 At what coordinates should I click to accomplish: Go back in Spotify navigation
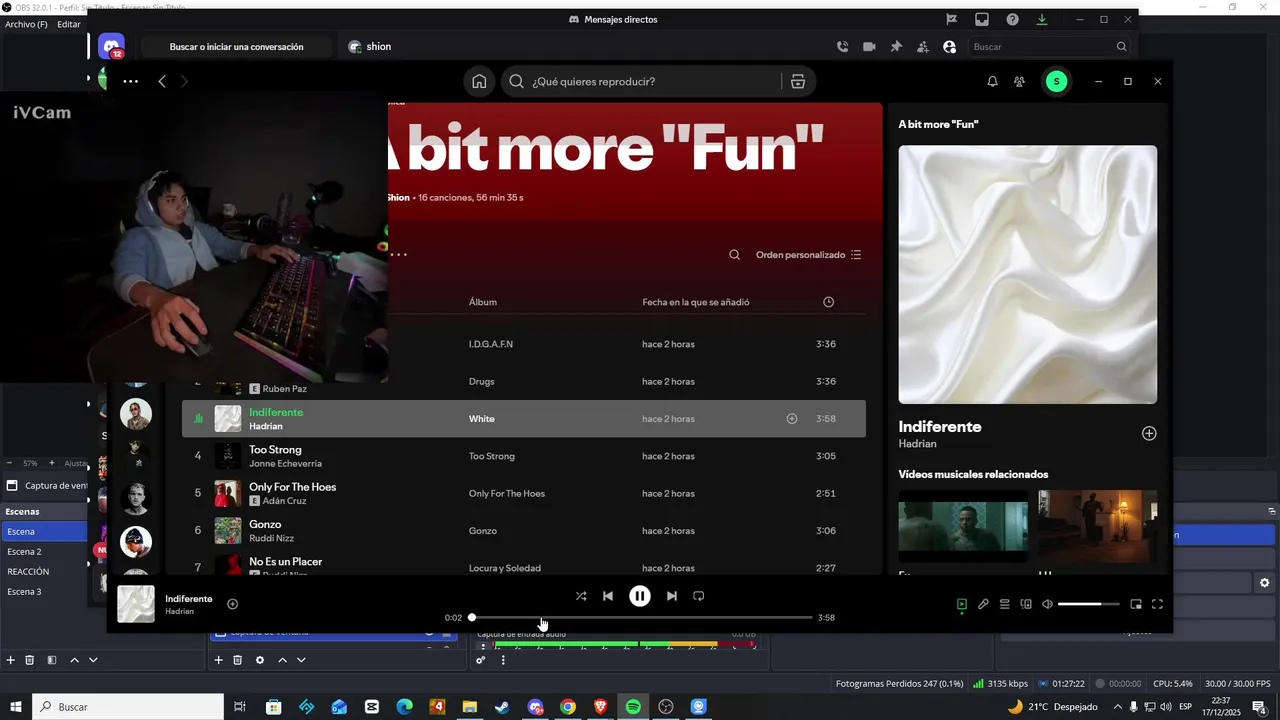162,82
